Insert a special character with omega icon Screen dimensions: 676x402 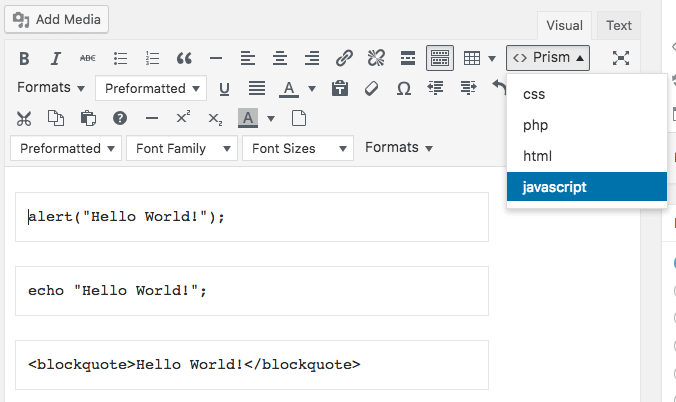404,88
